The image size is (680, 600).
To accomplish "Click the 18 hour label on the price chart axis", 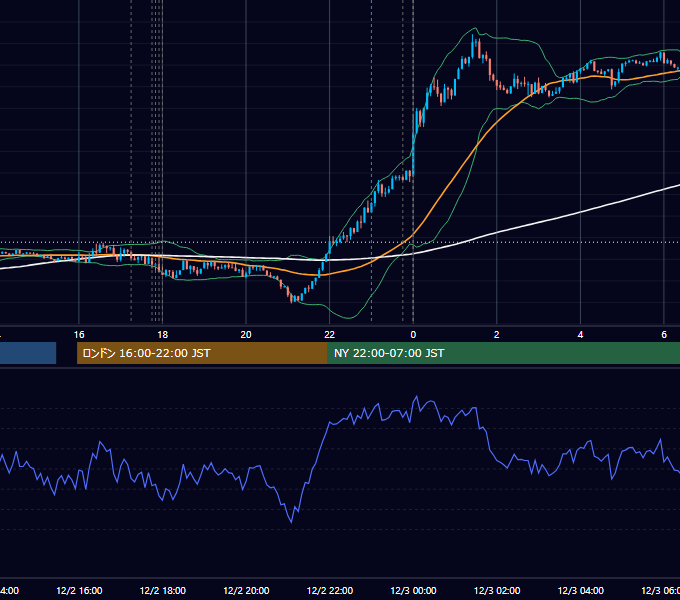I will 162,335.
